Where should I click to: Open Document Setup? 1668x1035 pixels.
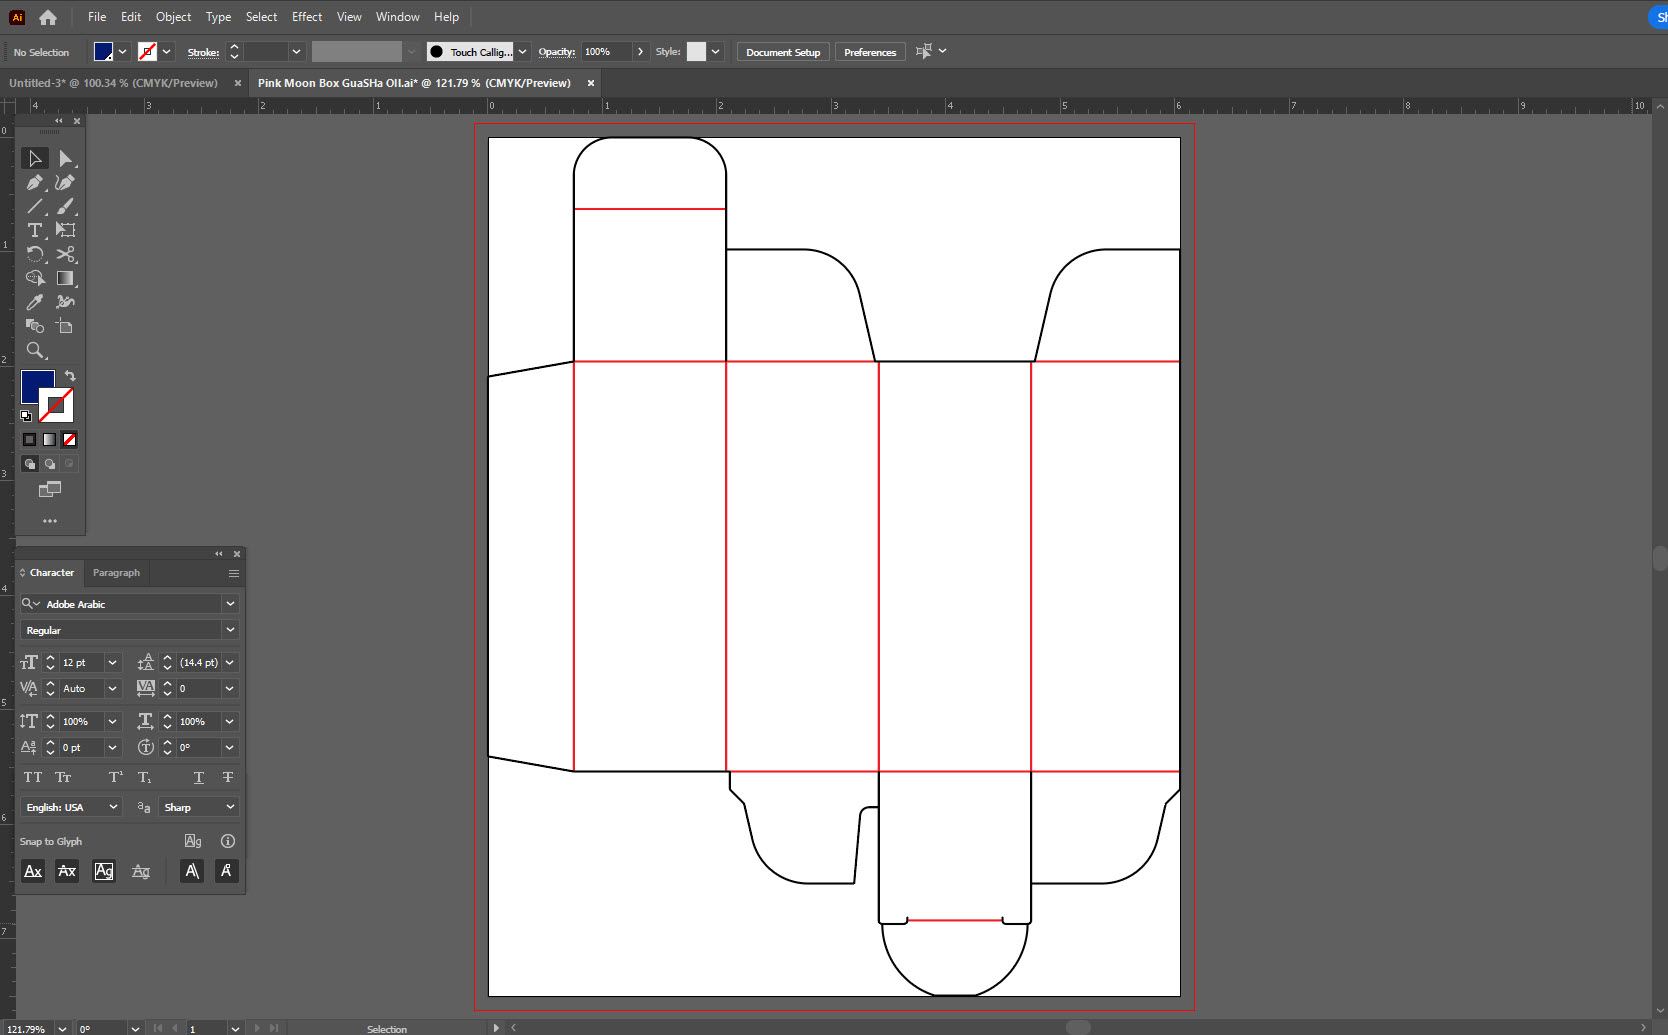pos(782,52)
